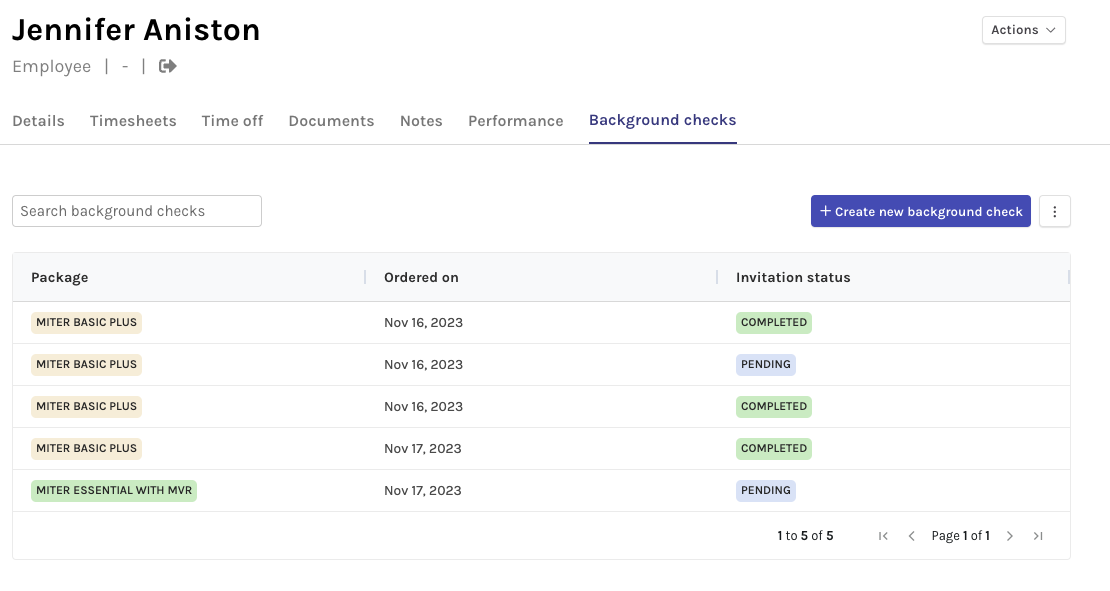Open the three-dot more options menu

coord(1055,212)
